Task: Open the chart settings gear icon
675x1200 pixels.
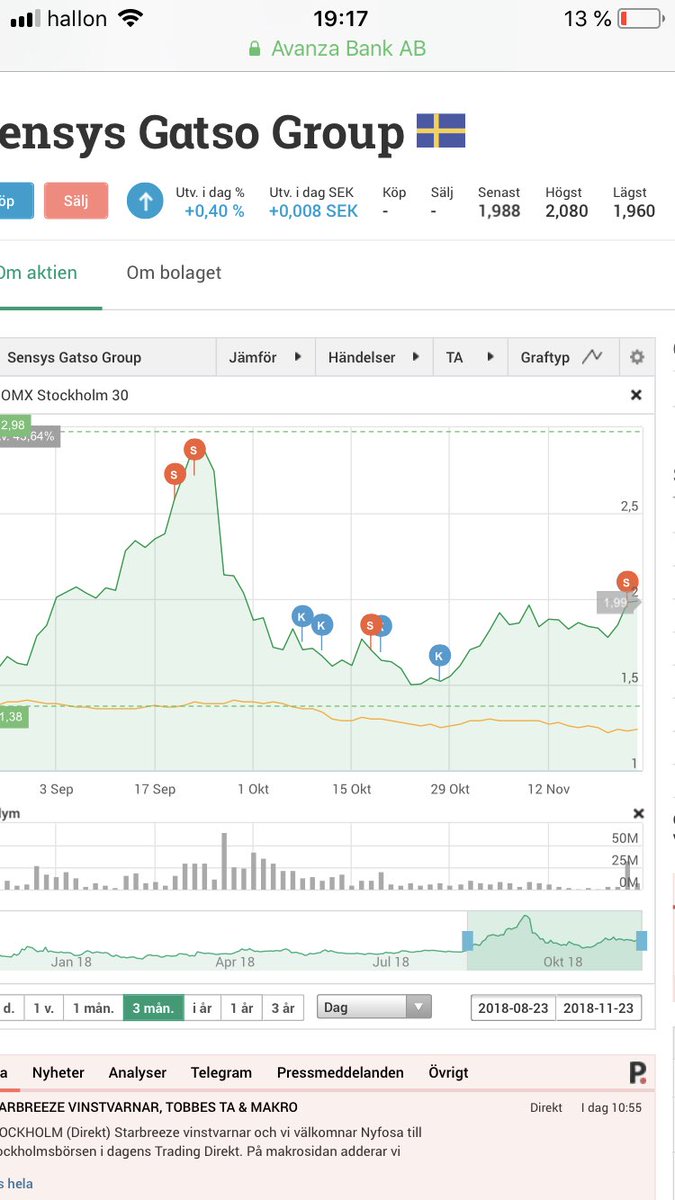Action: [636, 357]
